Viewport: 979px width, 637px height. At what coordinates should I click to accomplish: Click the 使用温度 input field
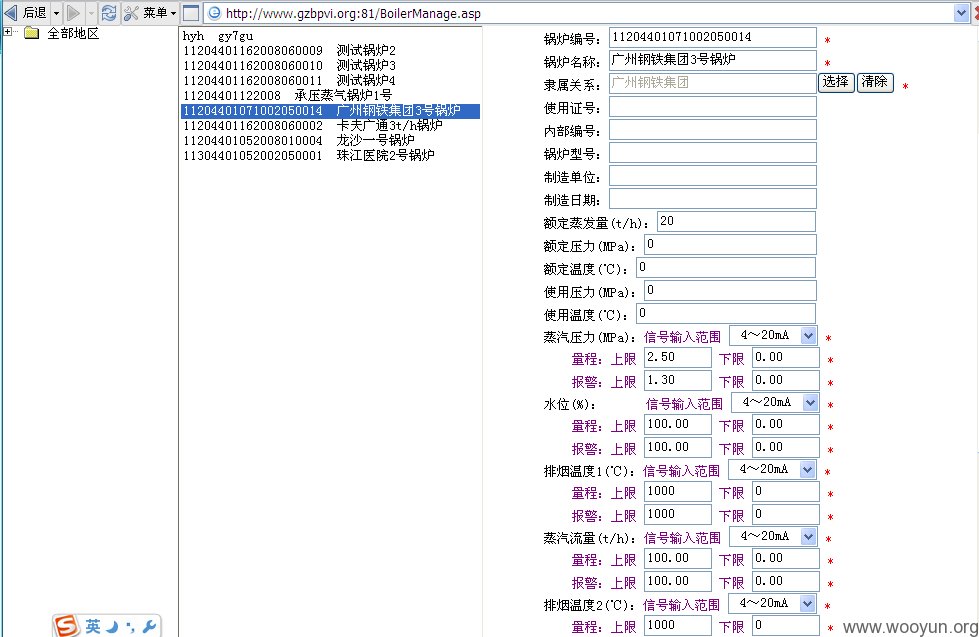click(x=726, y=314)
